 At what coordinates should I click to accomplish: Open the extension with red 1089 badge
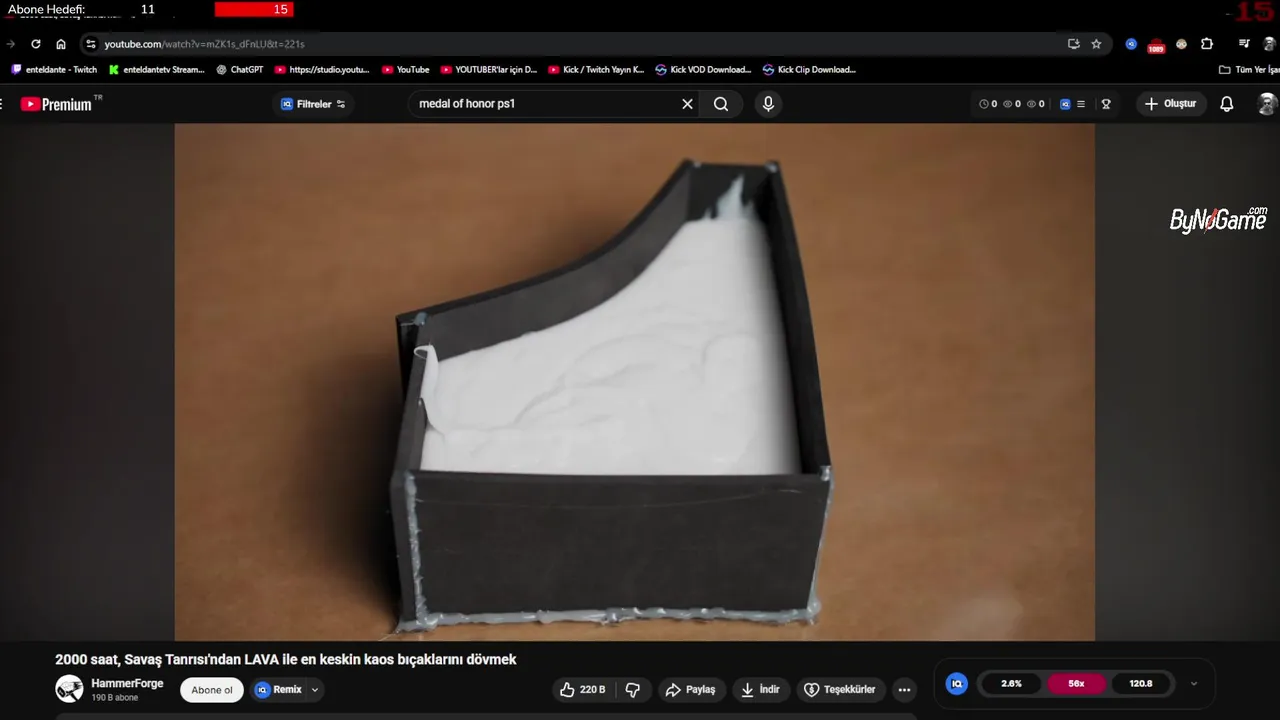1156,45
